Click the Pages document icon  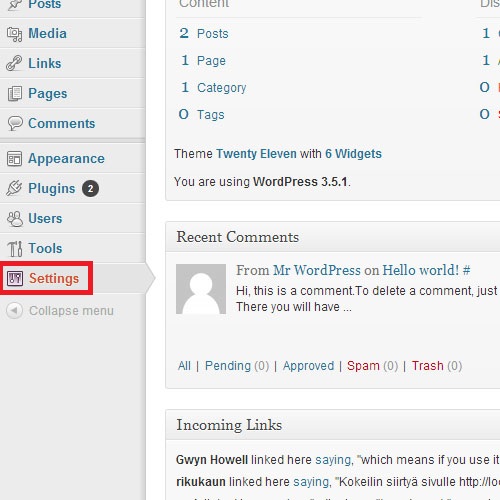15,94
